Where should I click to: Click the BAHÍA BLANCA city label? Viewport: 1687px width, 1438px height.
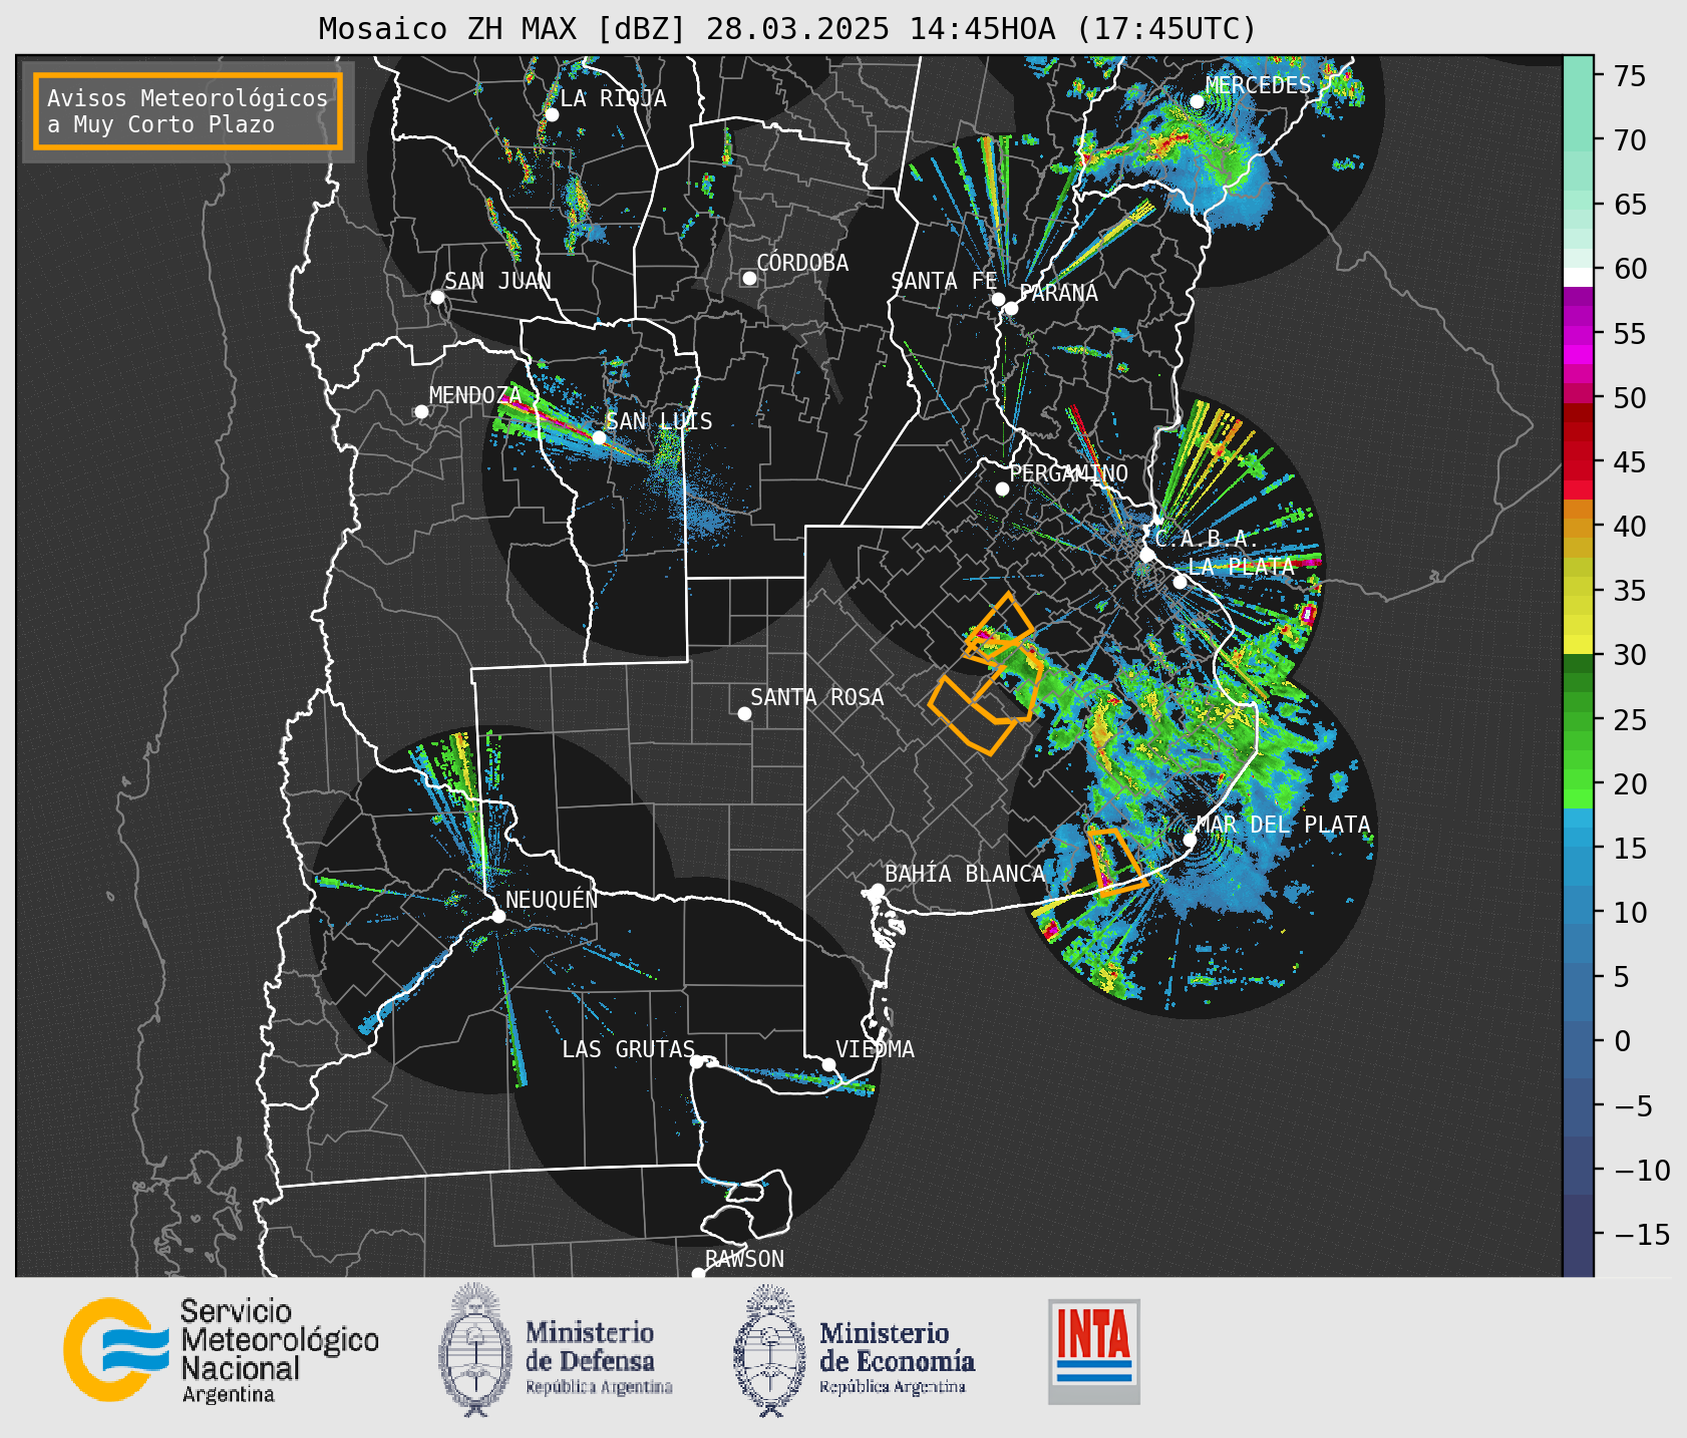tap(965, 873)
